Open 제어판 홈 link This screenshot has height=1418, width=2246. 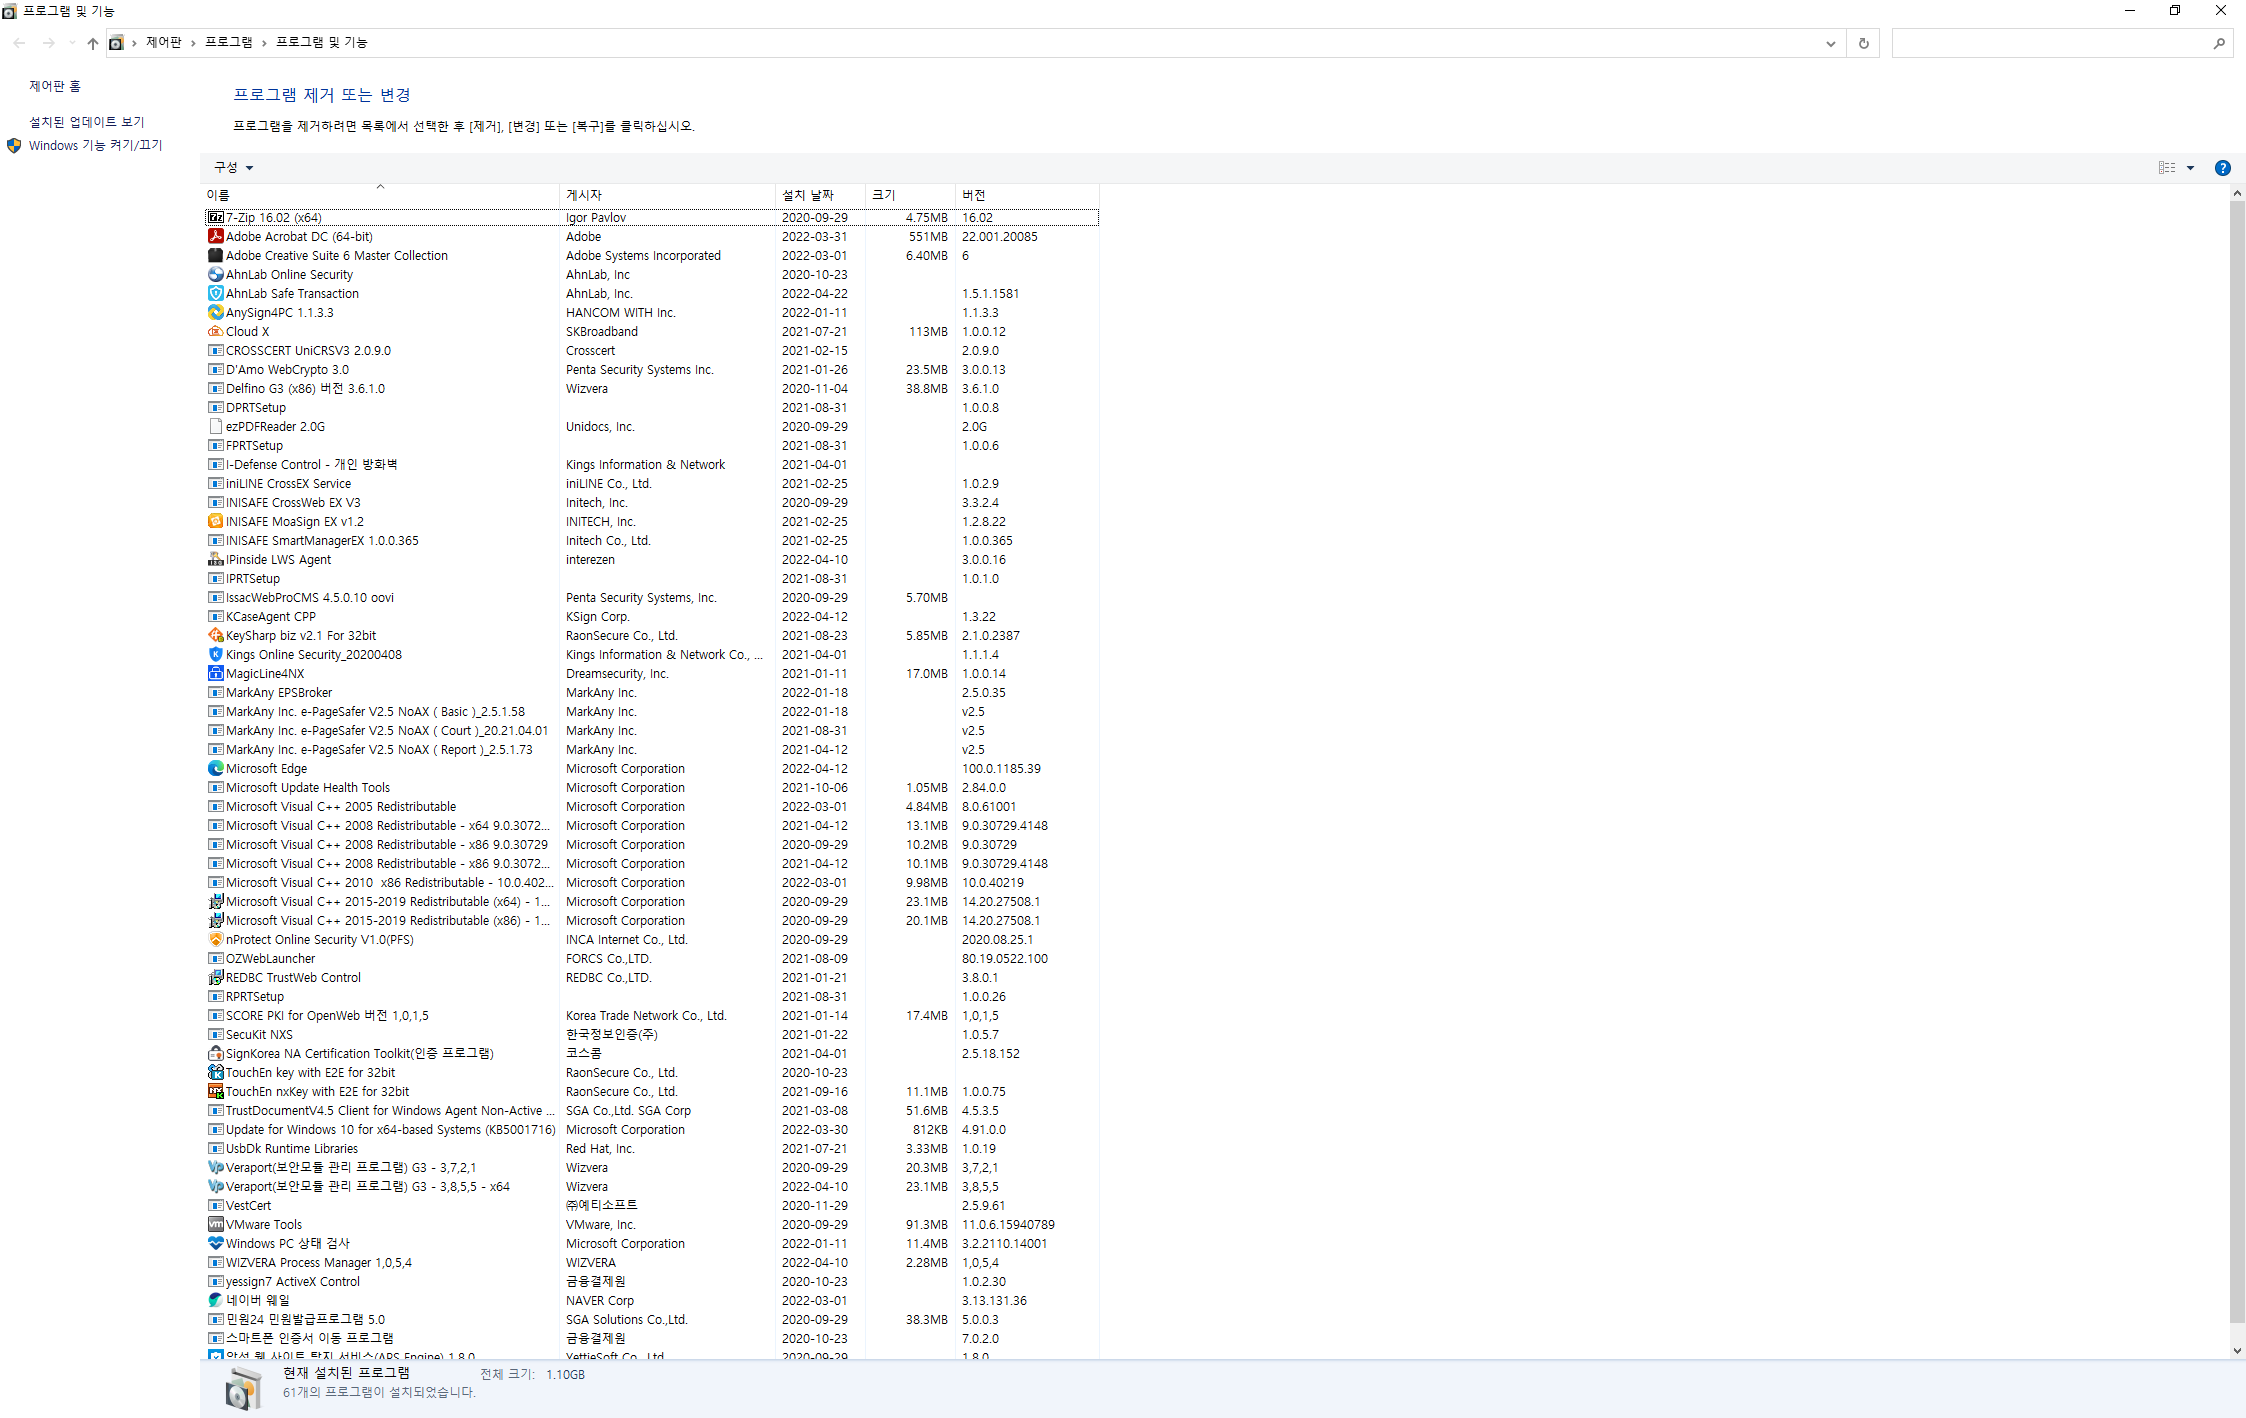(x=55, y=87)
